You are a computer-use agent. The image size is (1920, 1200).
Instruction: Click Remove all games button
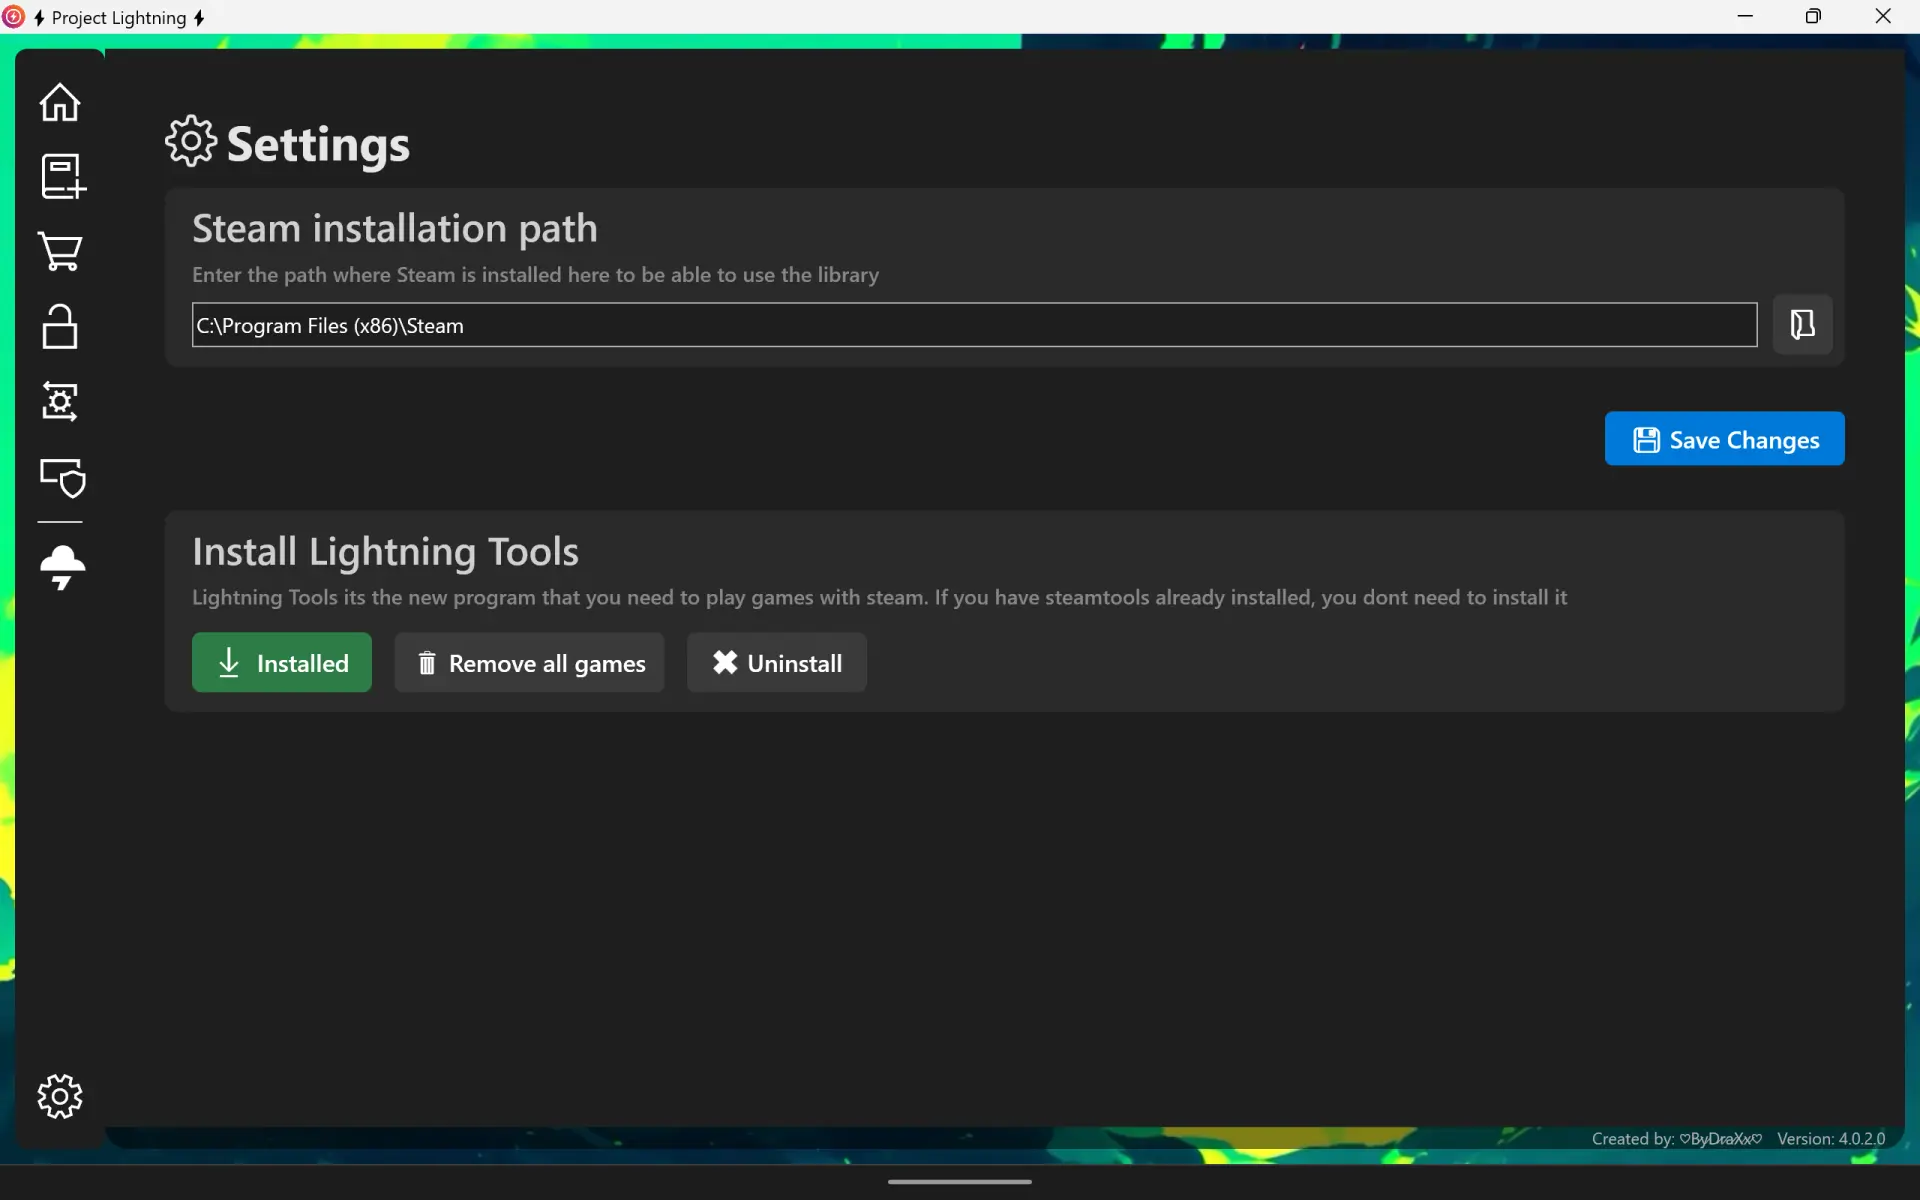pos(529,662)
